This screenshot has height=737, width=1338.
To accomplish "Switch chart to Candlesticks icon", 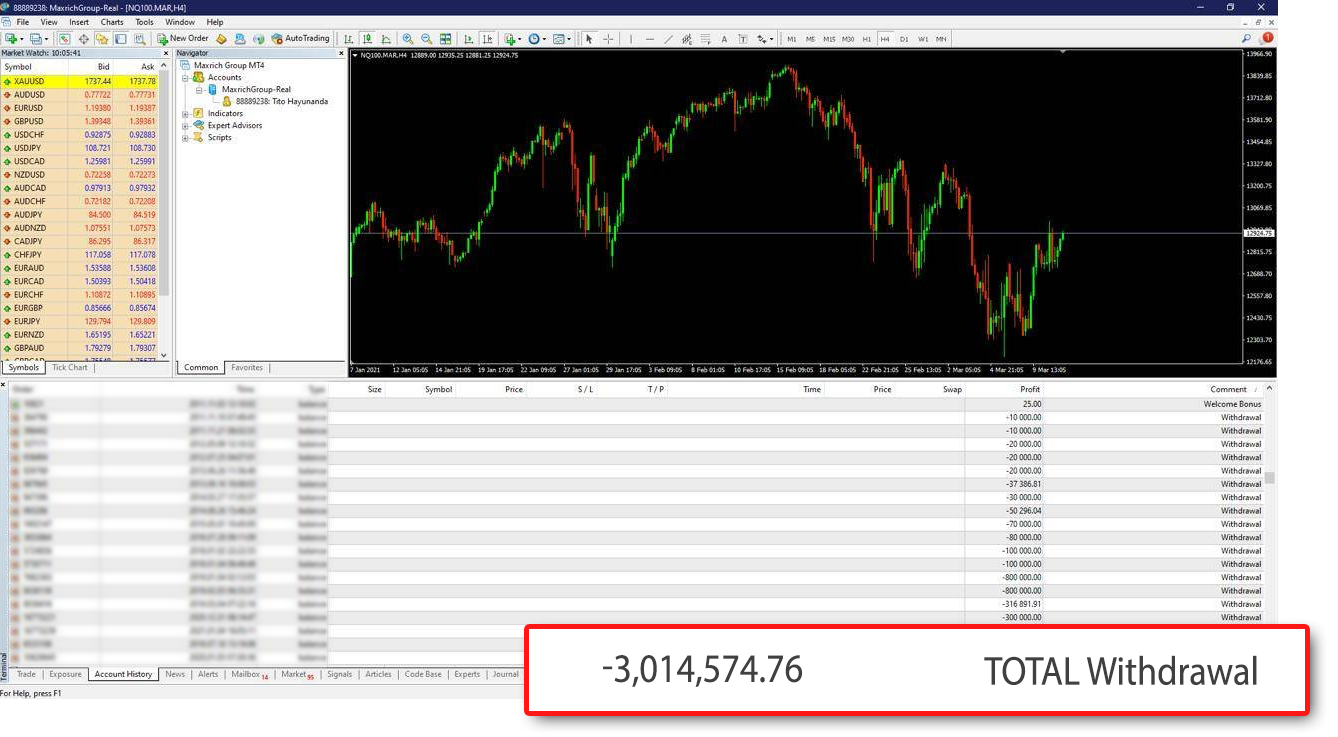I will point(368,39).
